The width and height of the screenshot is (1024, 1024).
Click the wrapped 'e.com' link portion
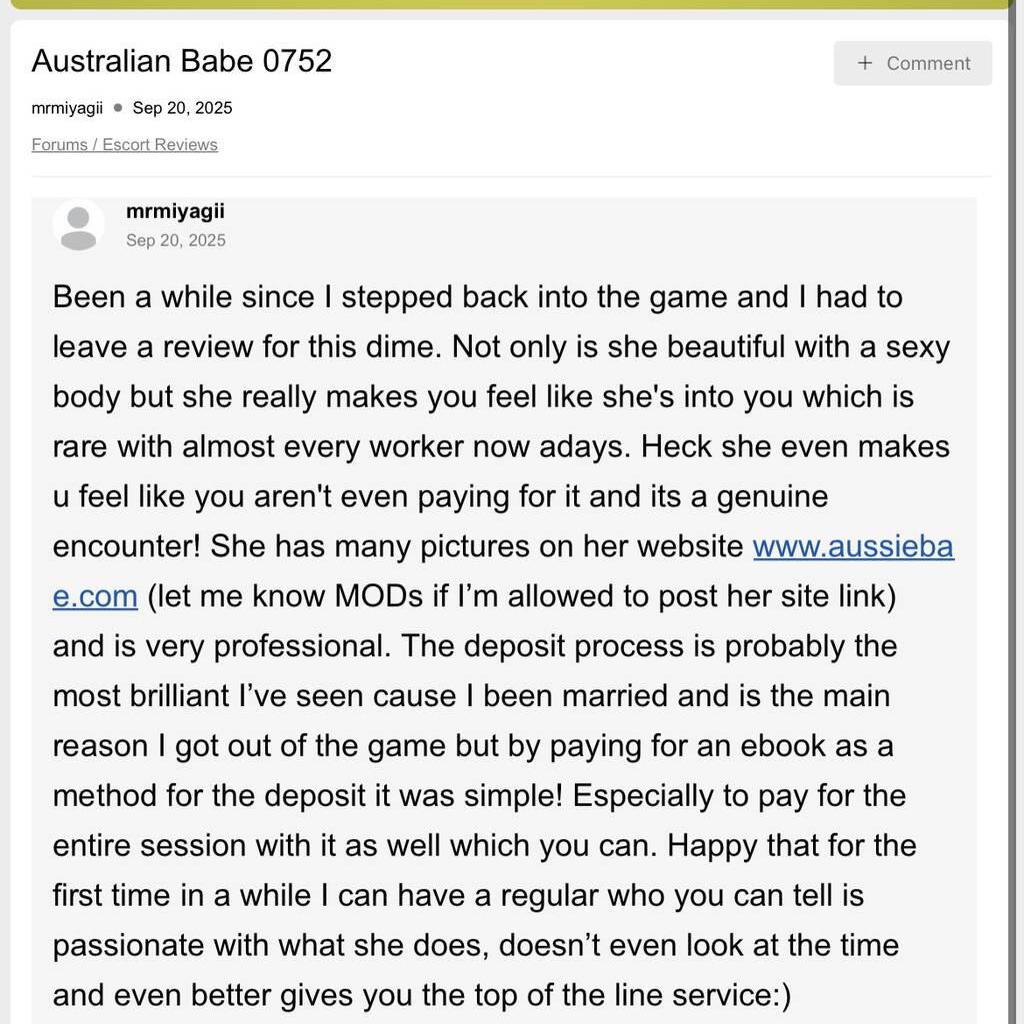click(x=94, y=597)
